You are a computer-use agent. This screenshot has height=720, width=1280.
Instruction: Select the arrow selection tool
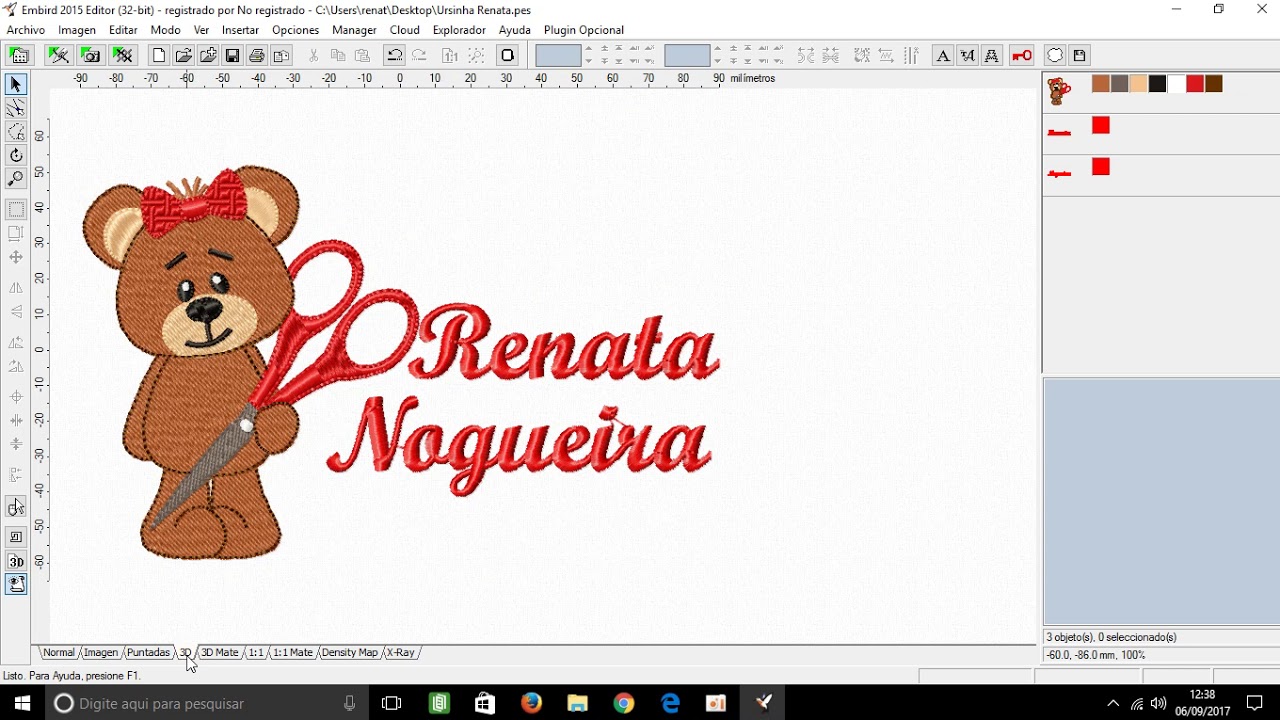tap(16, 85)
